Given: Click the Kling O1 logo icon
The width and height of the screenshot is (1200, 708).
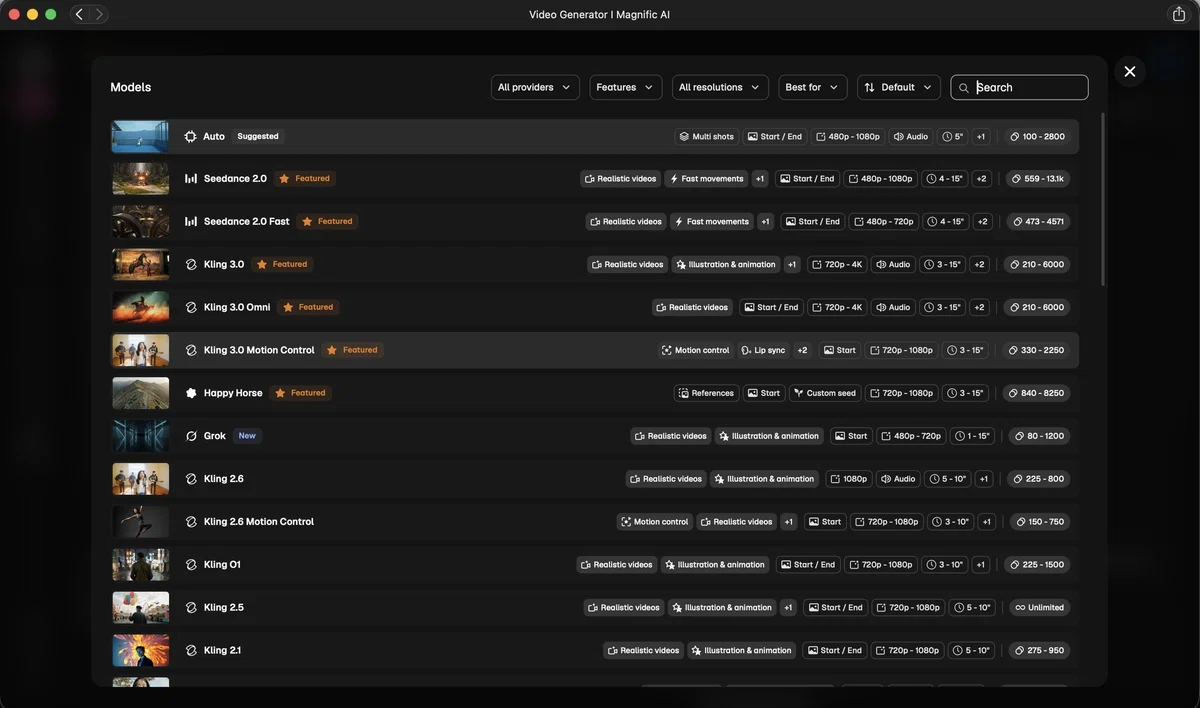Looking at the screenshot, I should [x=191, y=565].
